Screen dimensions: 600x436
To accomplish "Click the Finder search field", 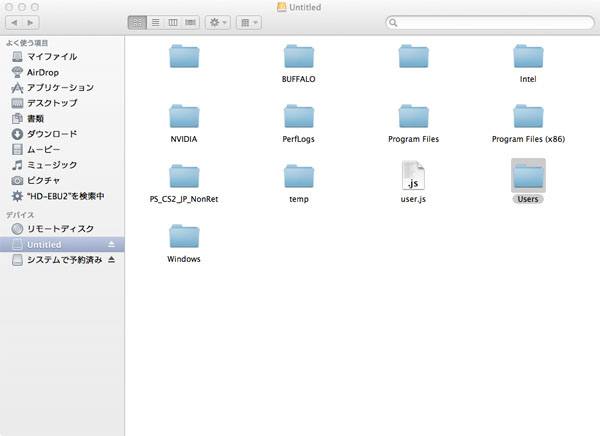I will 488,22.
